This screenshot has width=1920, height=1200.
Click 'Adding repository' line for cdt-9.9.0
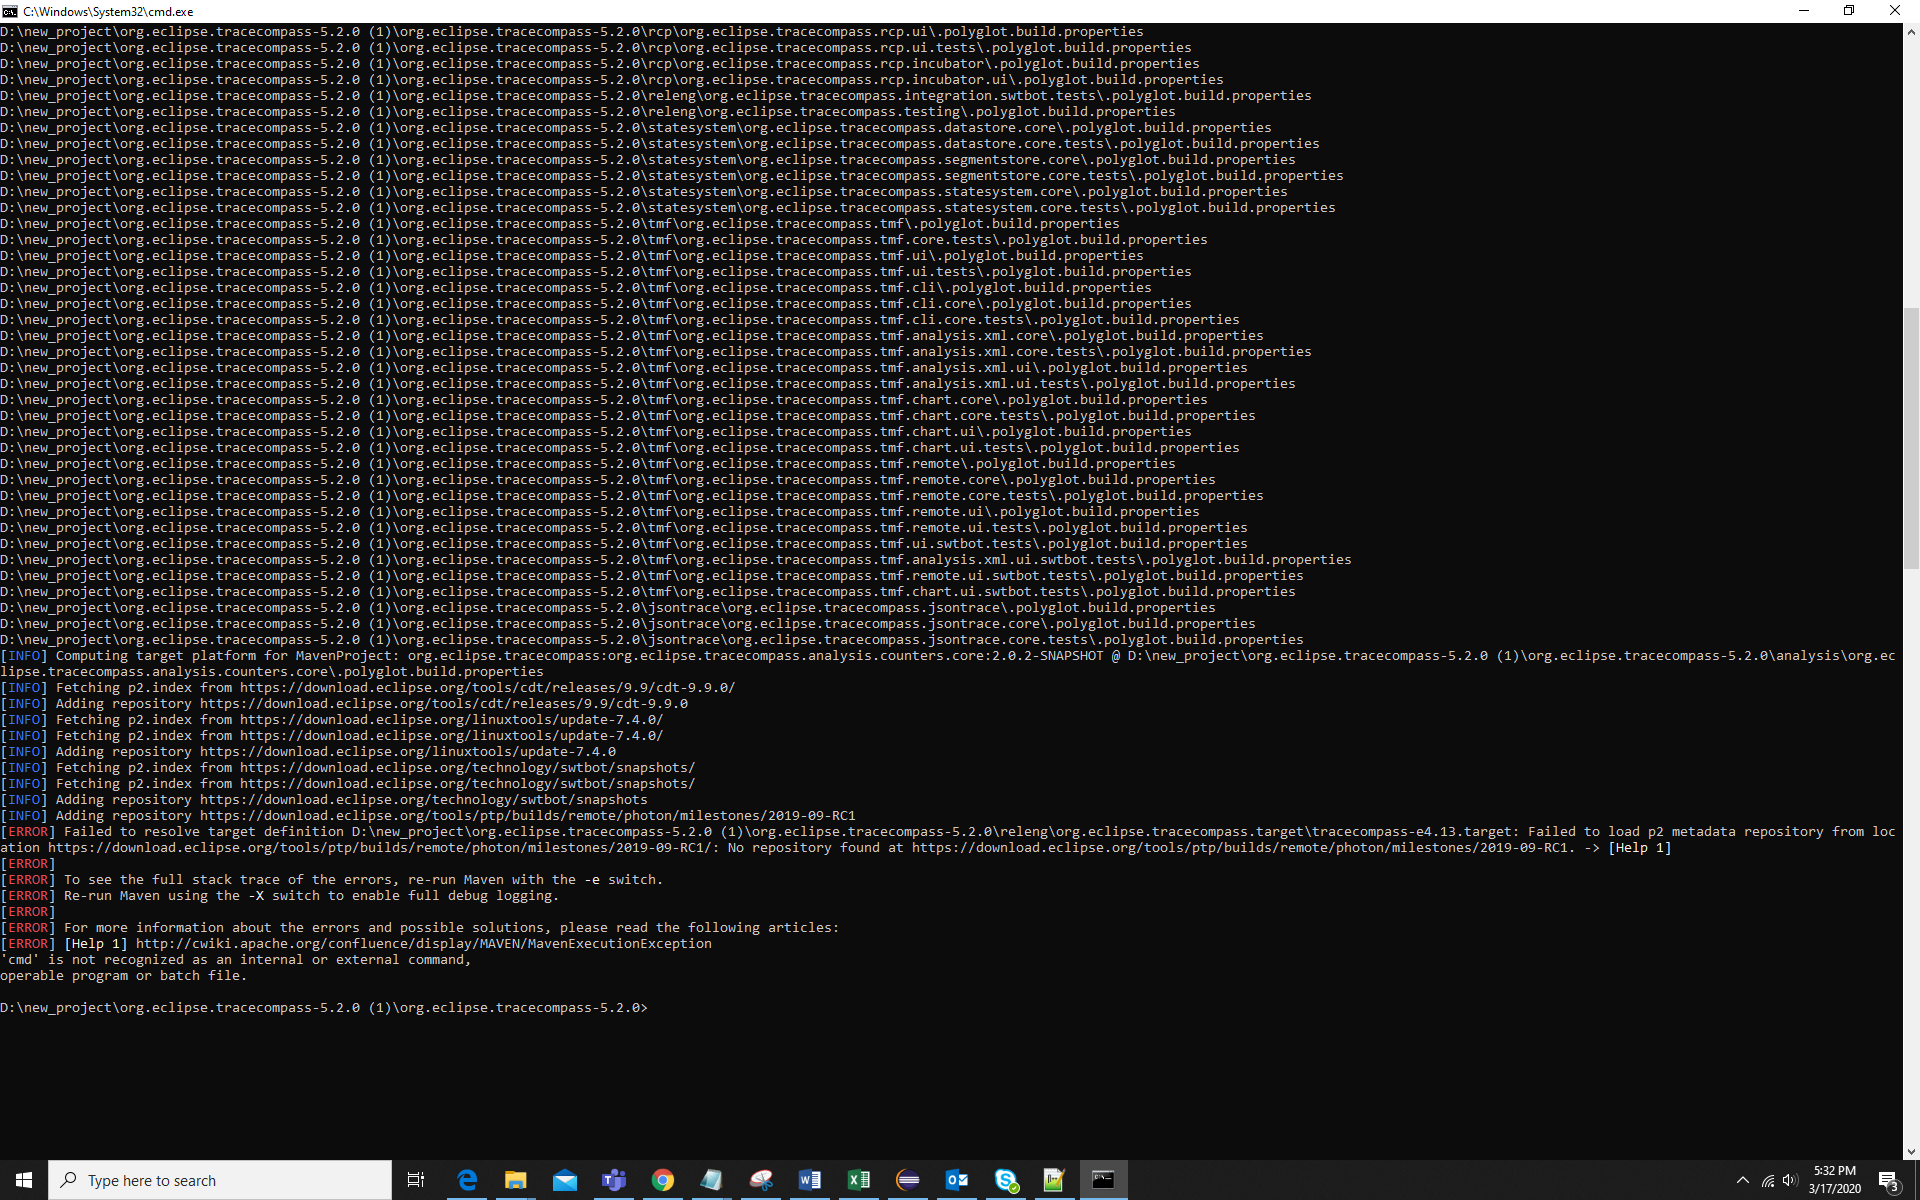(x=344, y=703)
